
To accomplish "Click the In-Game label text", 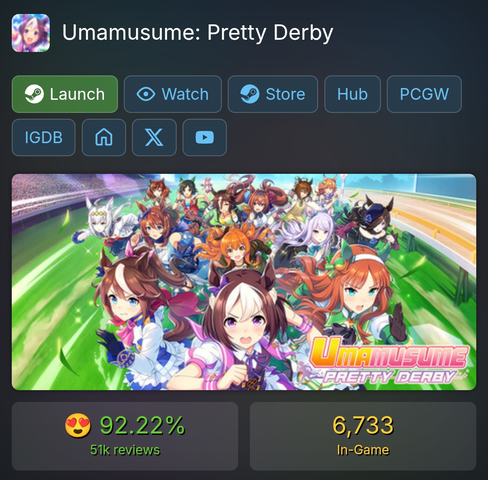I will tap(363, 450).
